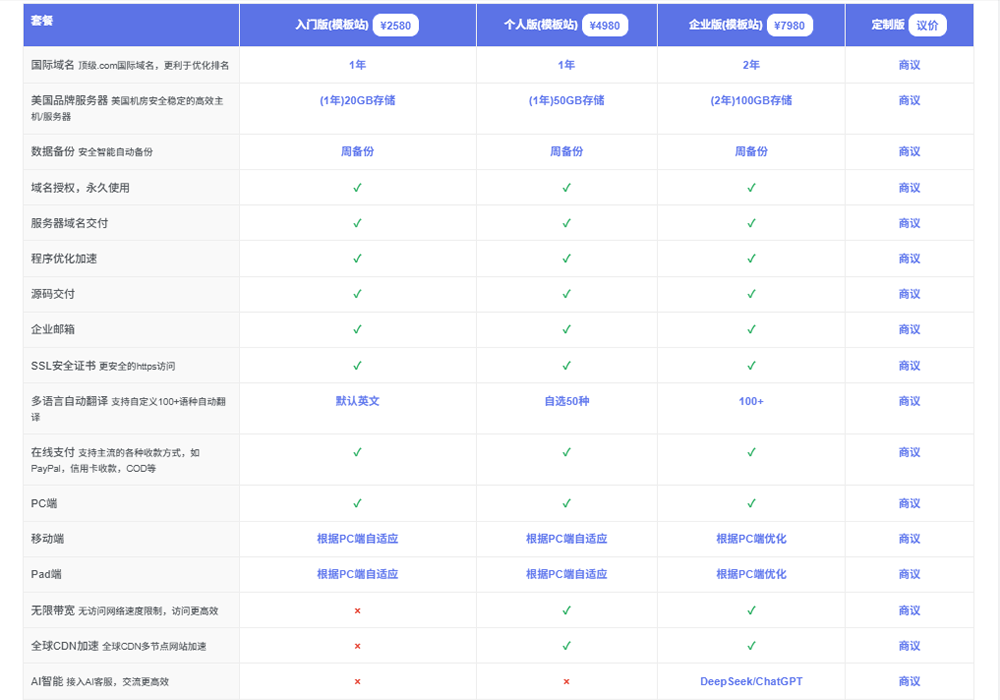Image resolution: width=1000 pixels, height=700 pixels.
Task: Click the red cross for AI智能 in 个人版
Action: (566, 682)
